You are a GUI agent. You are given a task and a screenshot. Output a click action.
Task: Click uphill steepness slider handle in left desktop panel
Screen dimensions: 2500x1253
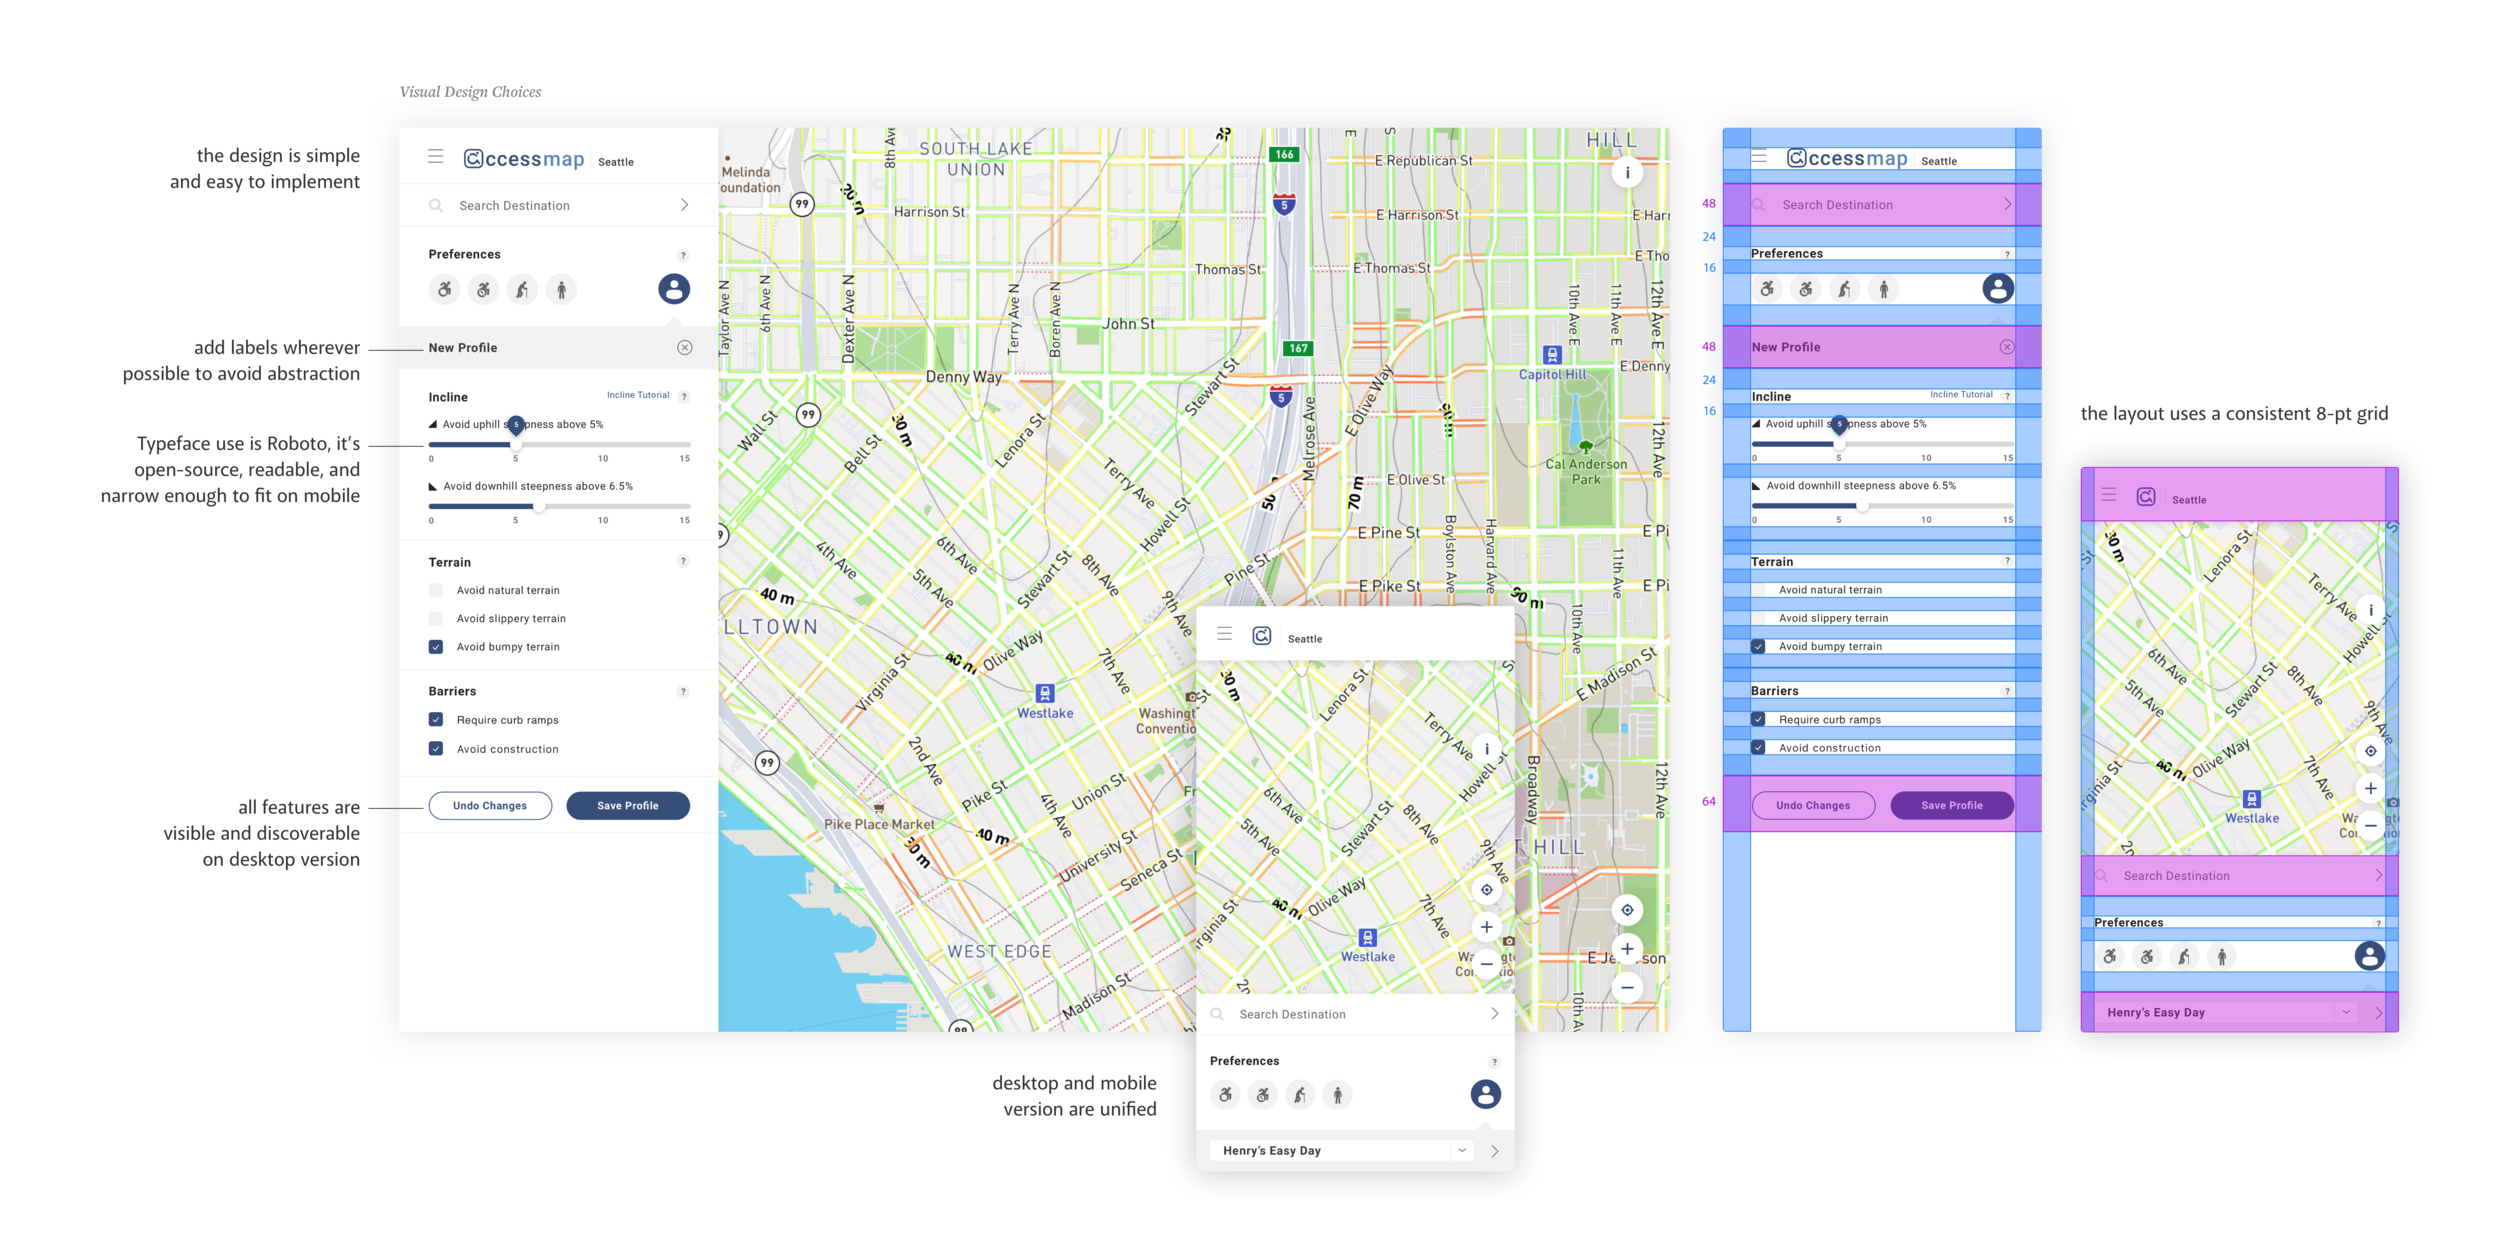516,444
